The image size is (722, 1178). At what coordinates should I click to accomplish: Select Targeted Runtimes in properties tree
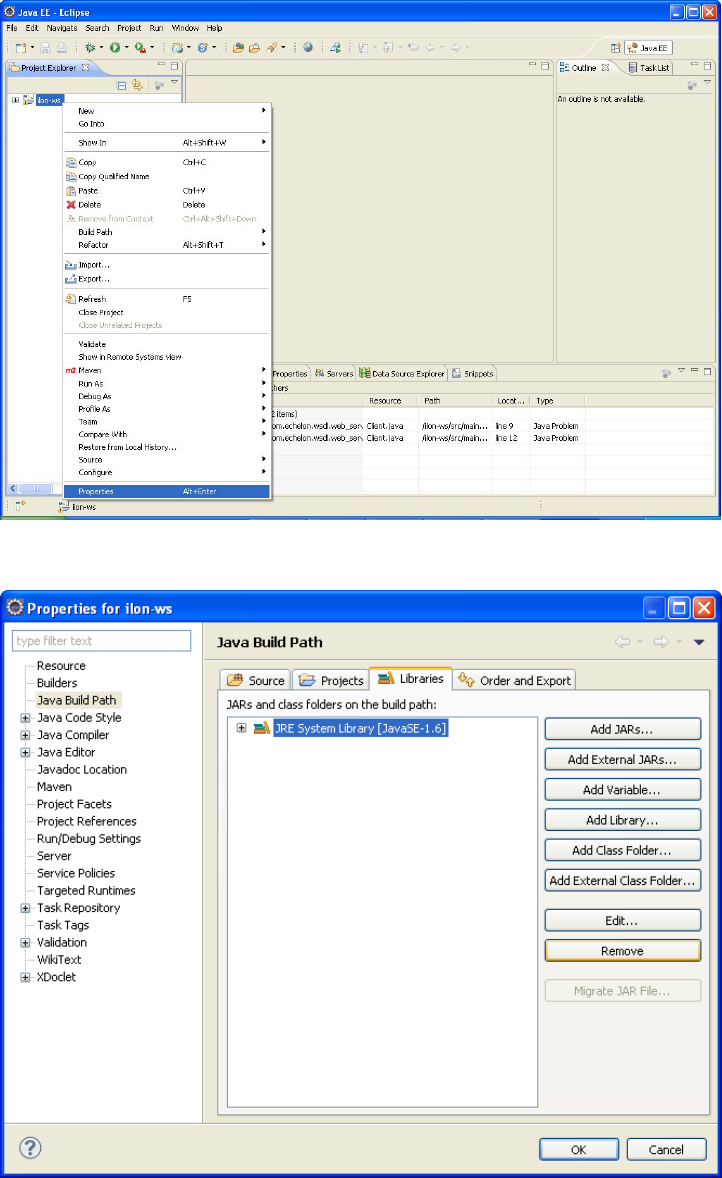(x=86, y=890)
